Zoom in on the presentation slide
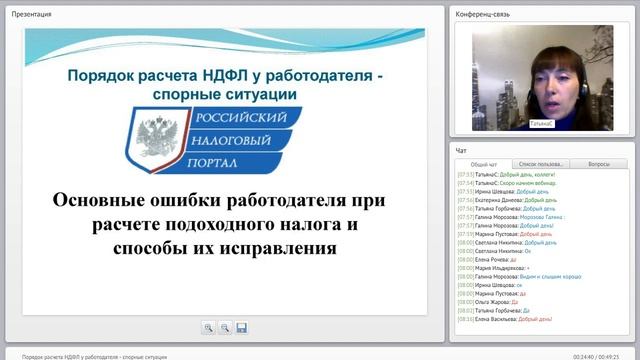The image size is (640, 360). (208, 328)
